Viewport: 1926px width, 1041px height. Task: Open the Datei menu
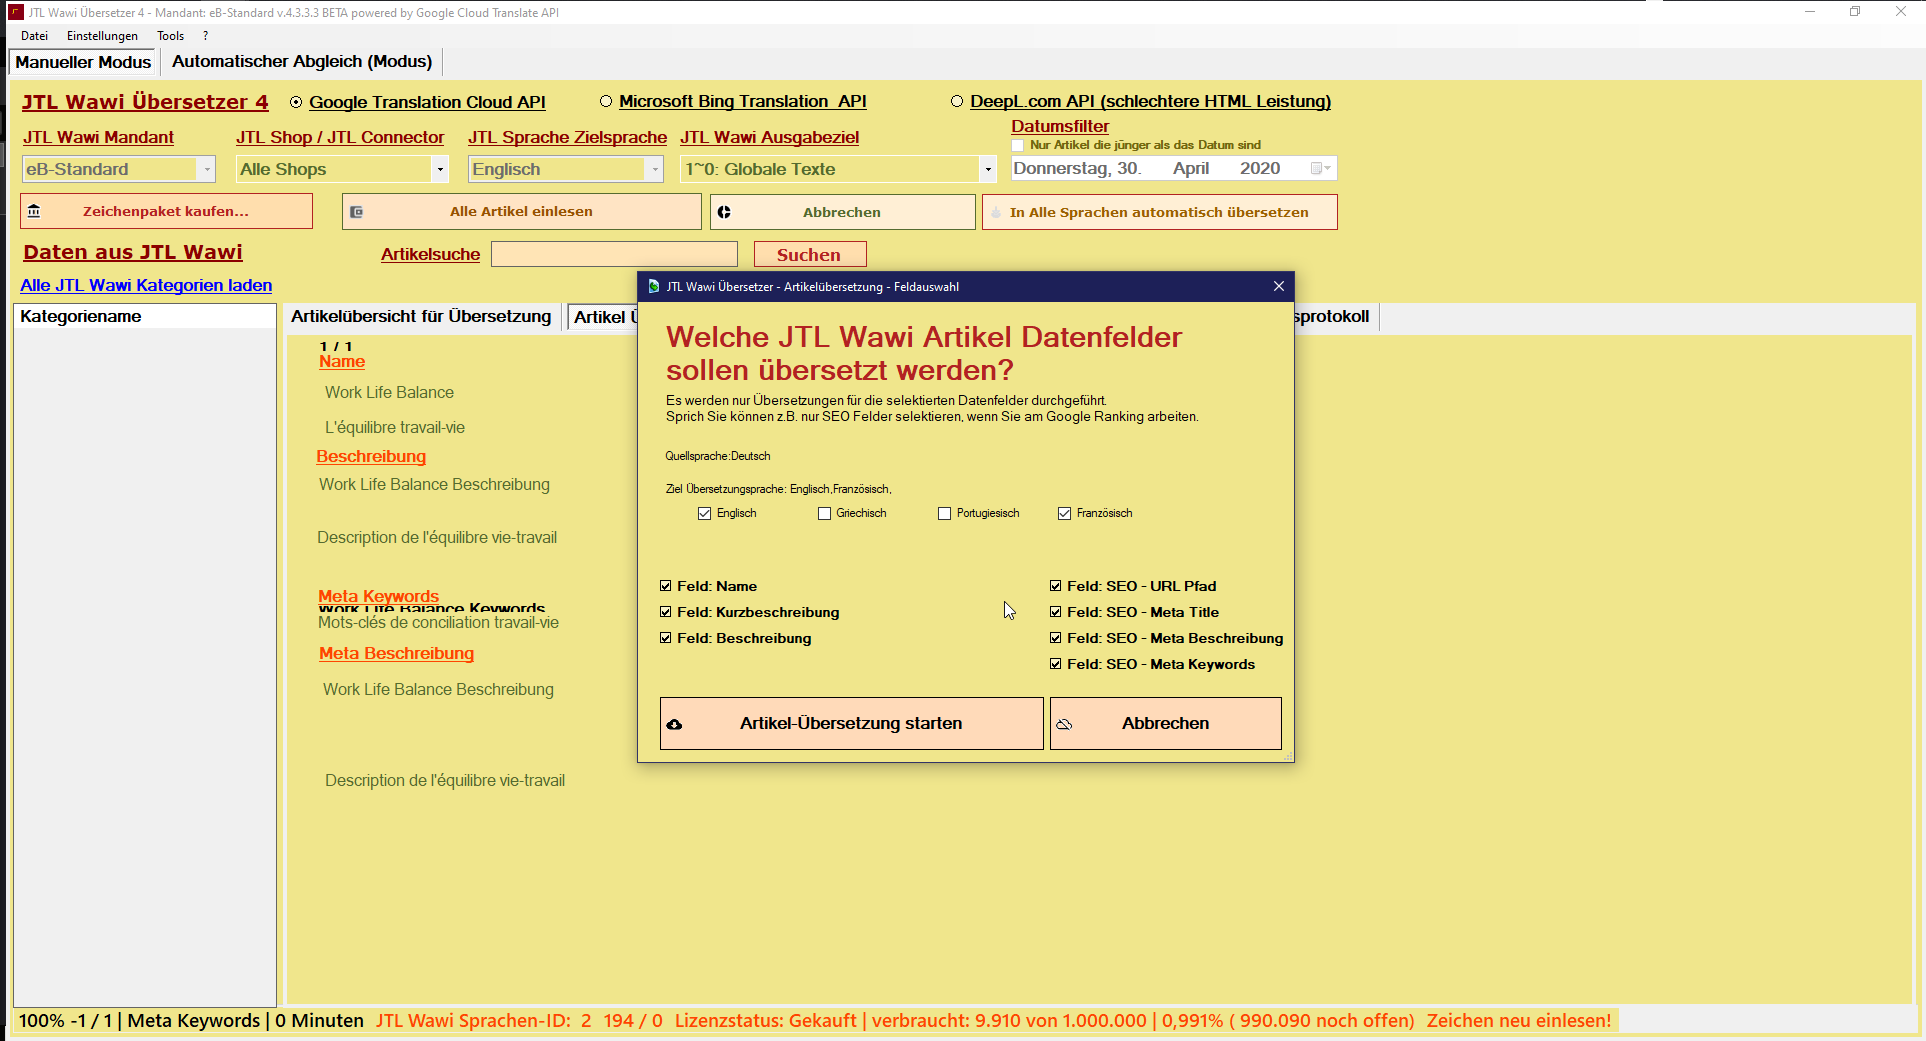[x=34, y=35]
